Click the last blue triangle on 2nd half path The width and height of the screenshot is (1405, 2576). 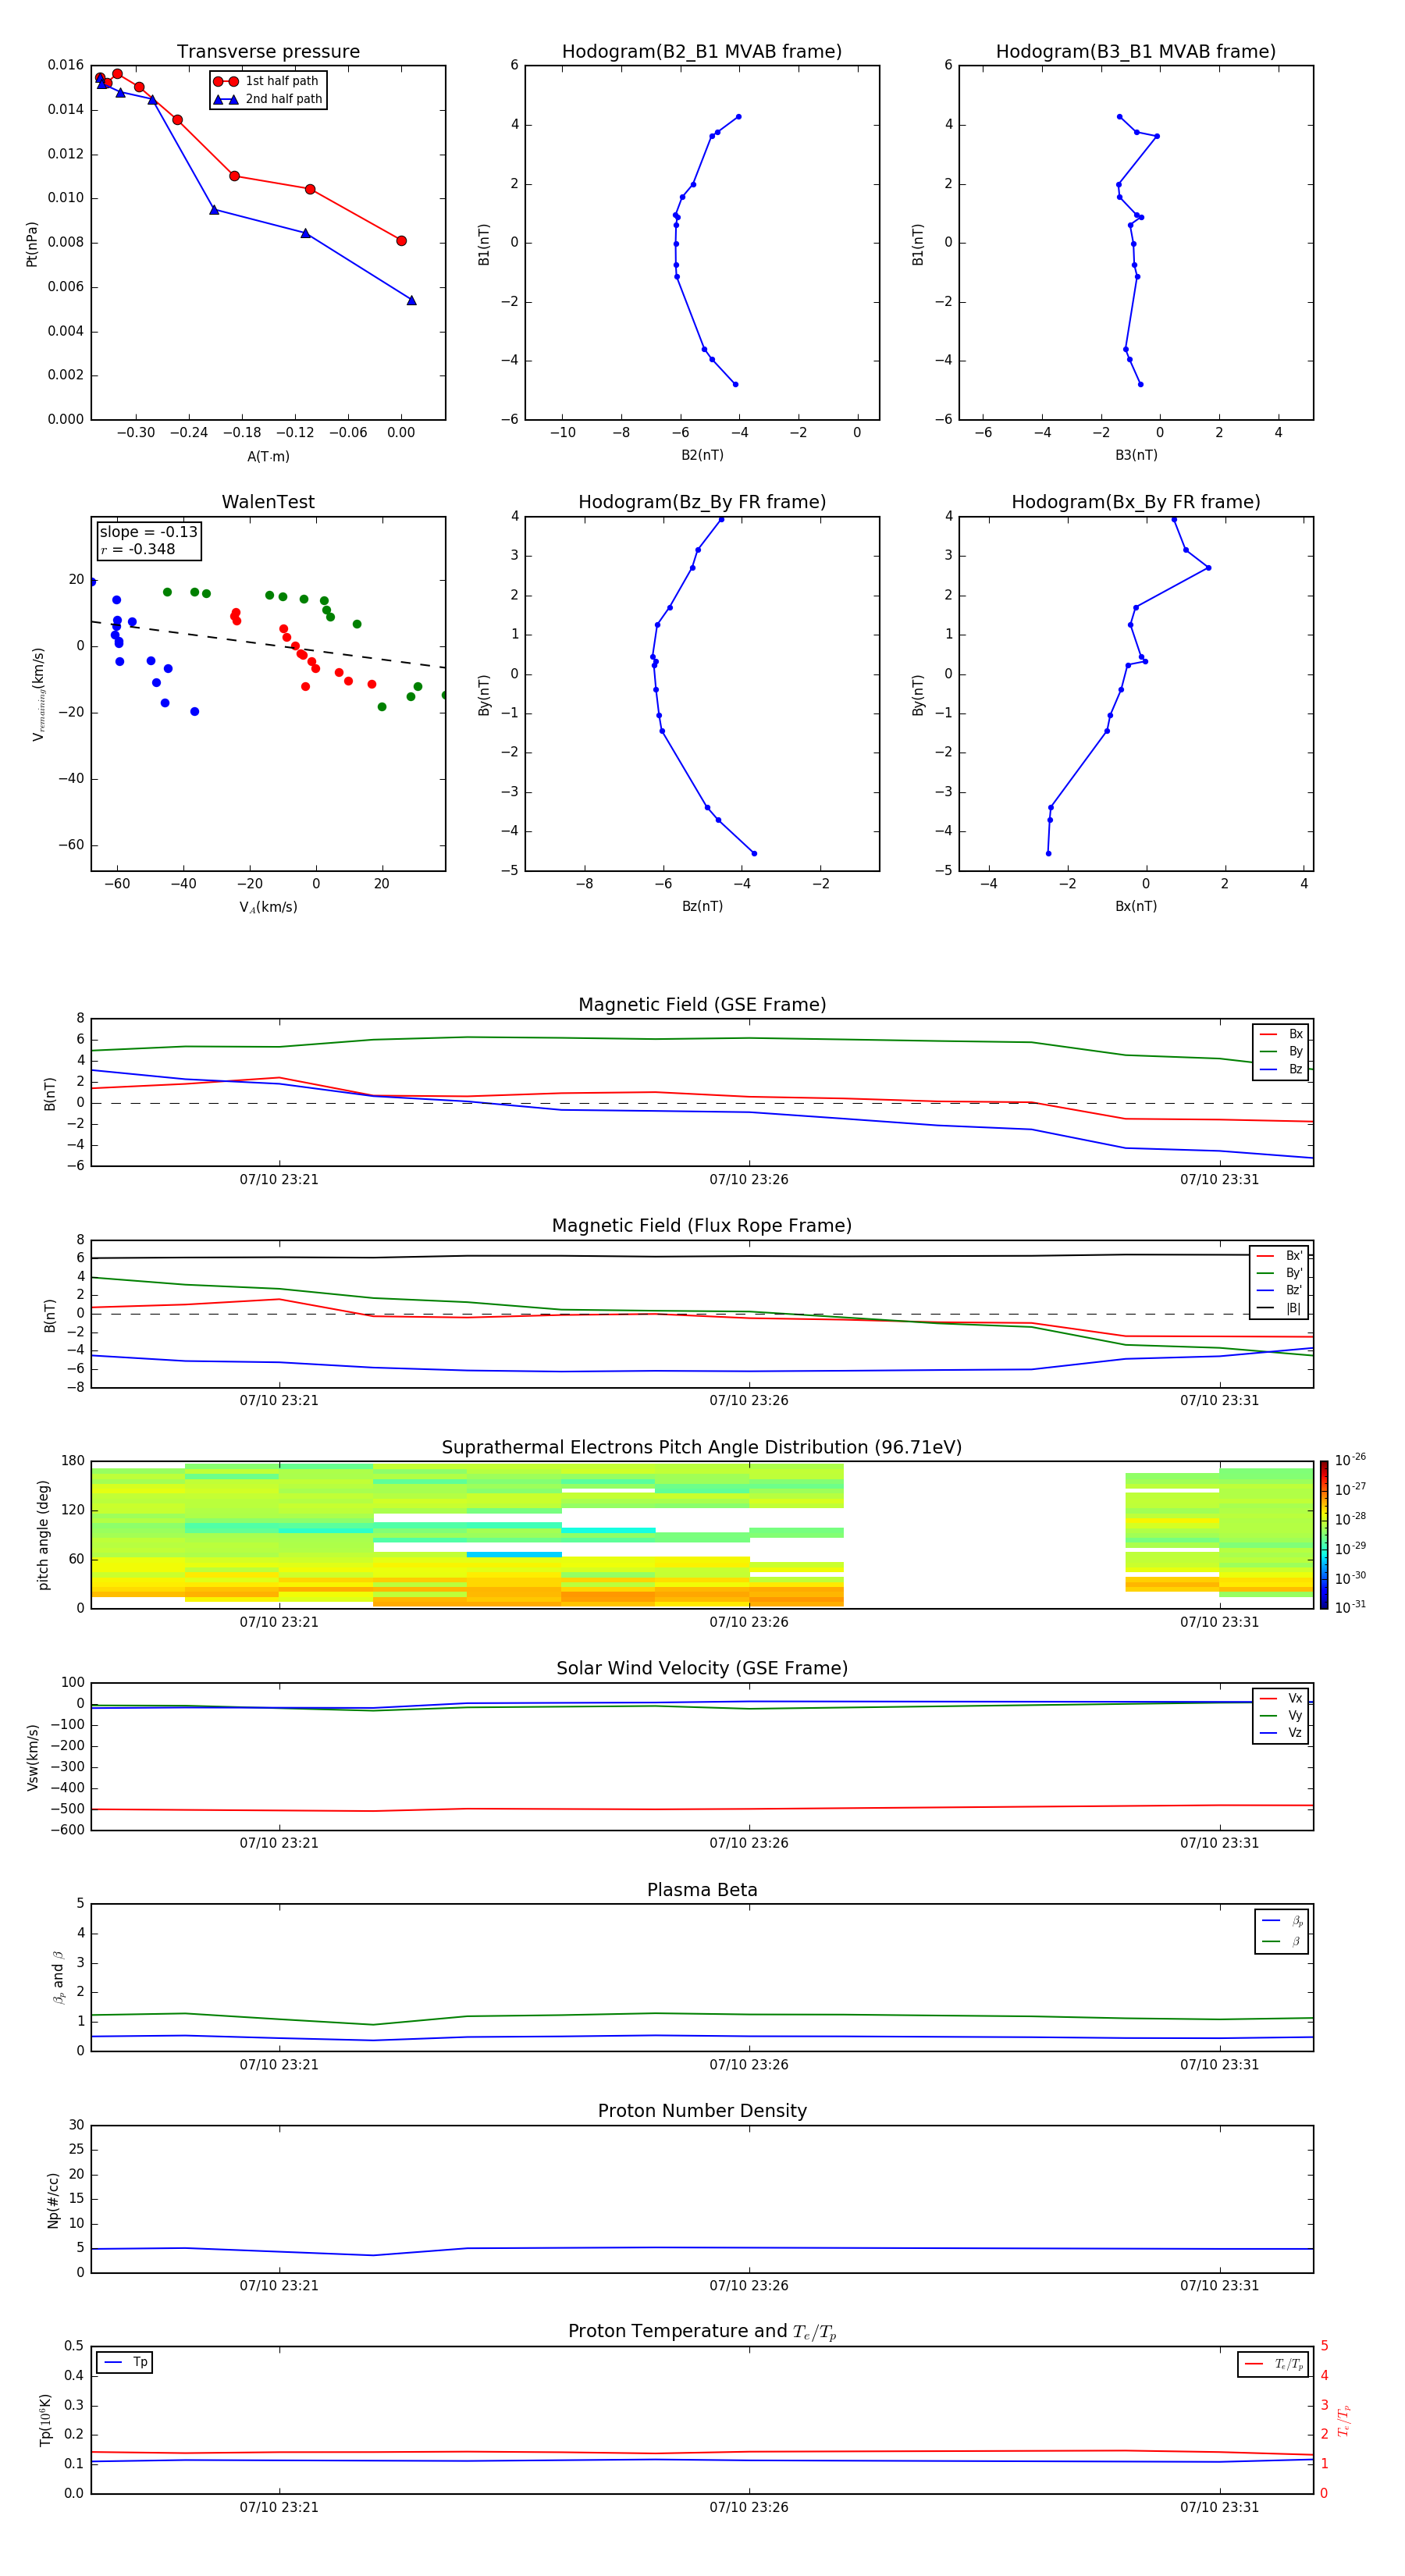pyautogui.click(x=411, y=300)
